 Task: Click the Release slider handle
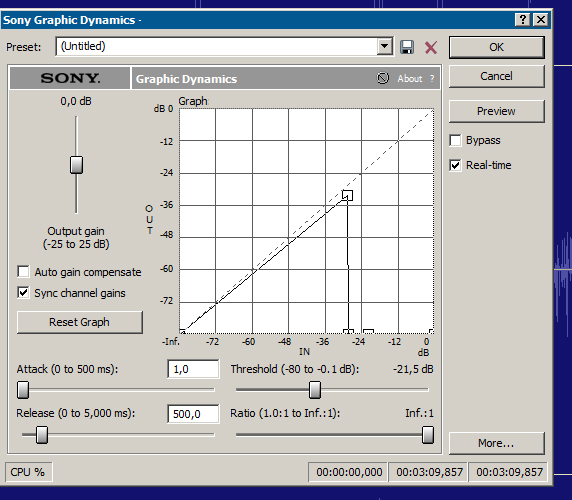tap(42, 435)
